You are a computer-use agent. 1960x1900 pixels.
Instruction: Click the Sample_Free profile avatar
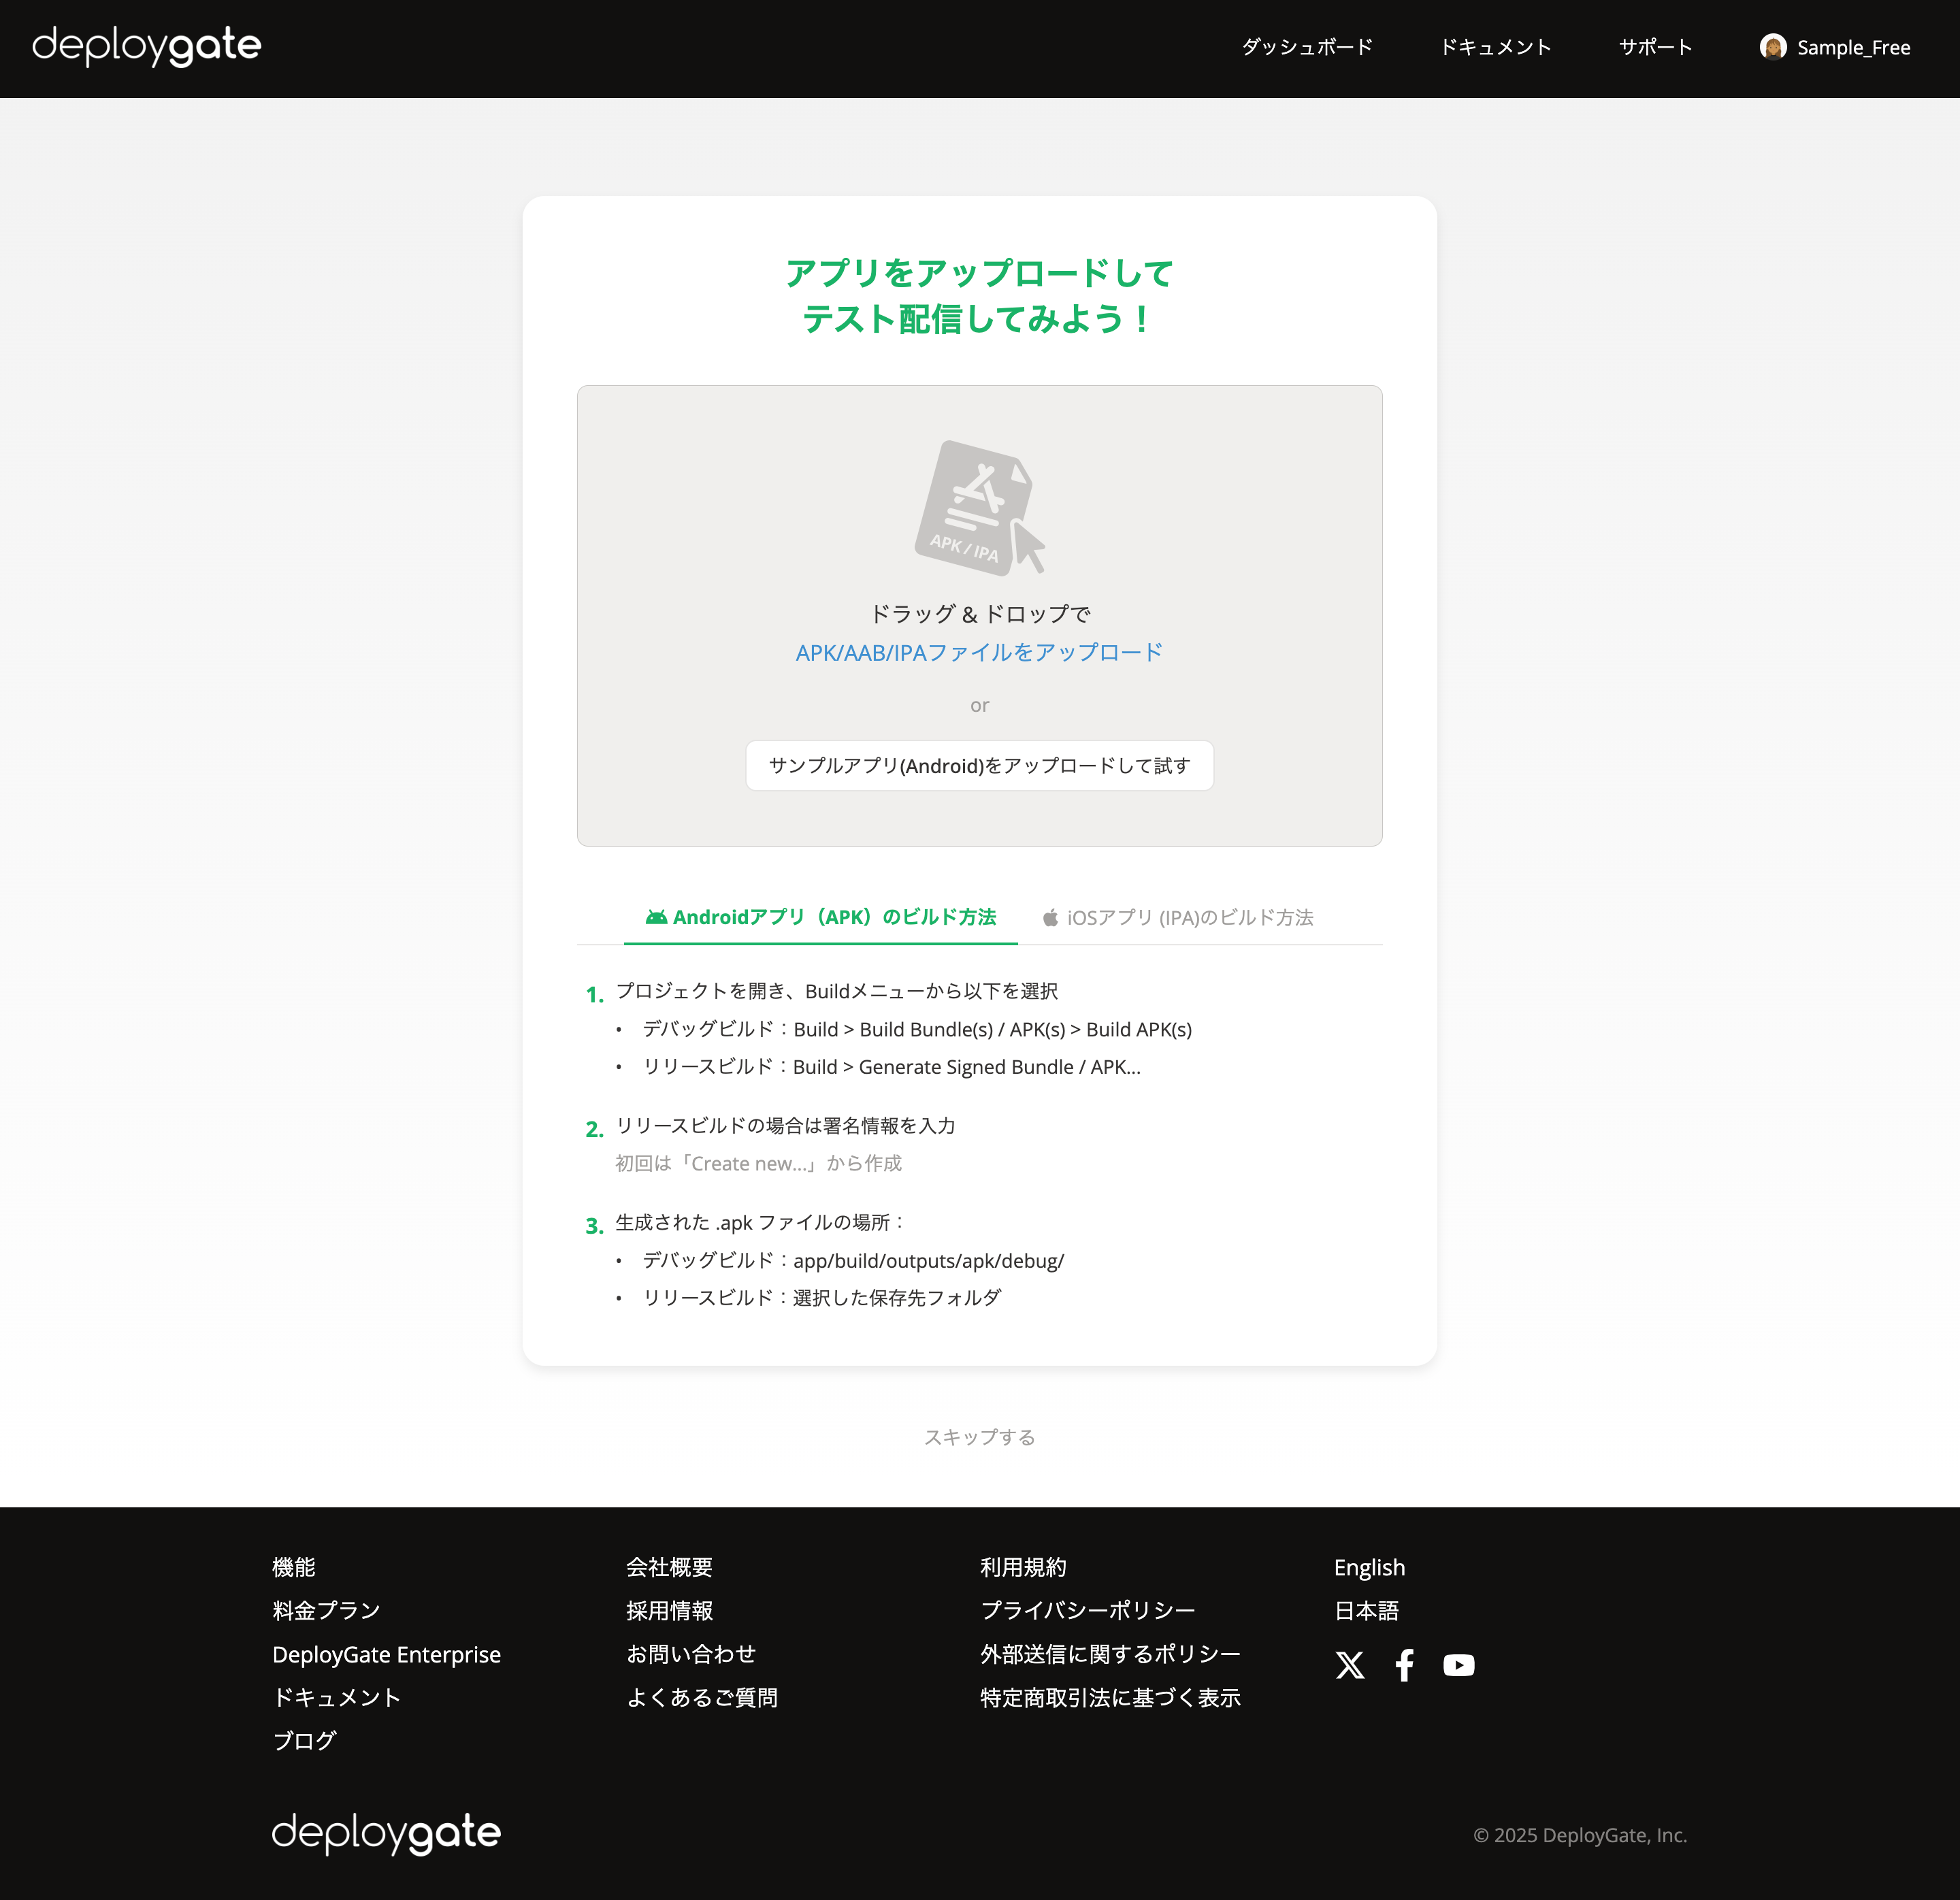click(x=1773, y=47)
